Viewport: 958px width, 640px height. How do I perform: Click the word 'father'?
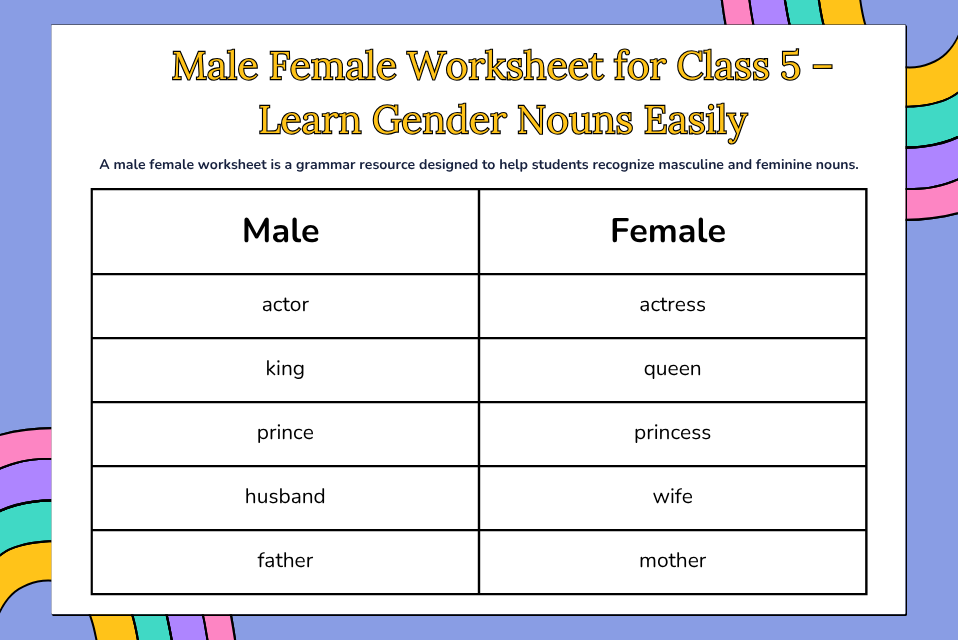point(285,561)
